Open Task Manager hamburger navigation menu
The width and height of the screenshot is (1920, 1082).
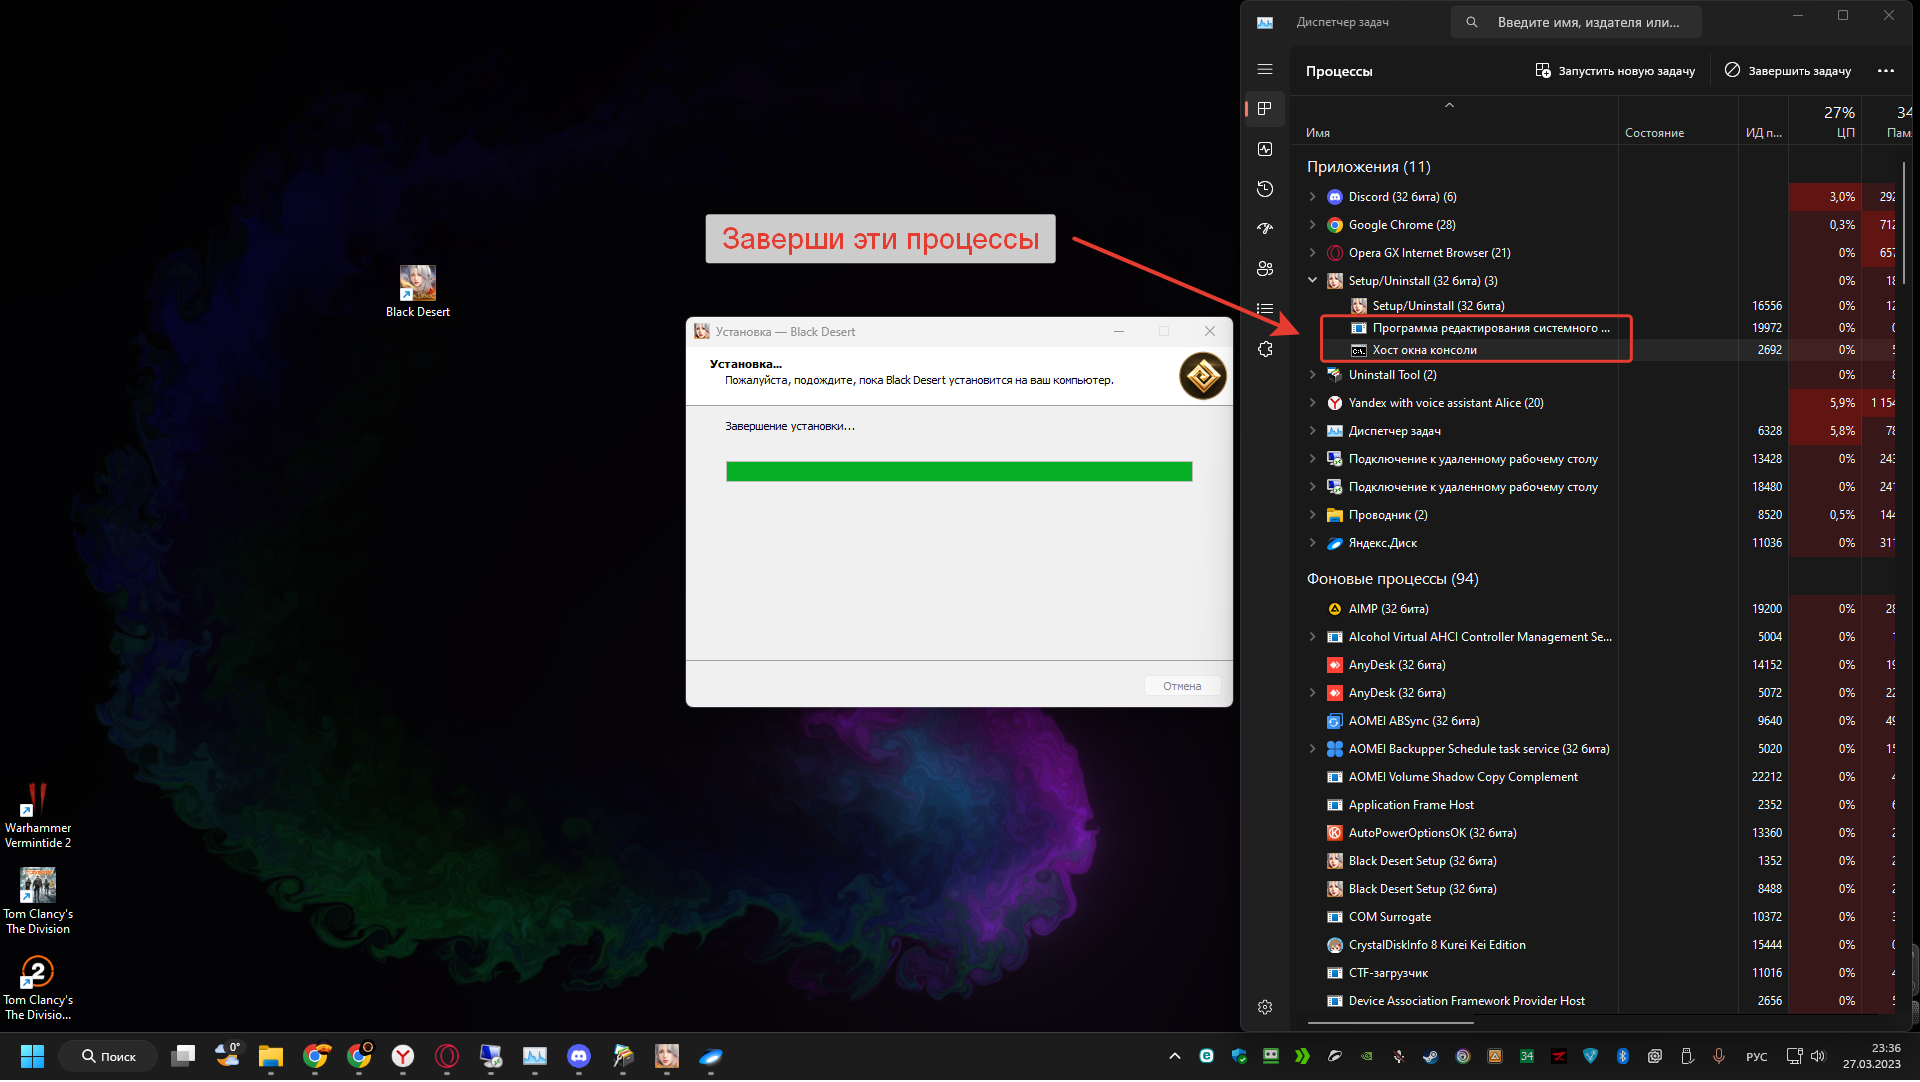pyautogui.click(x=1265, y=70)
